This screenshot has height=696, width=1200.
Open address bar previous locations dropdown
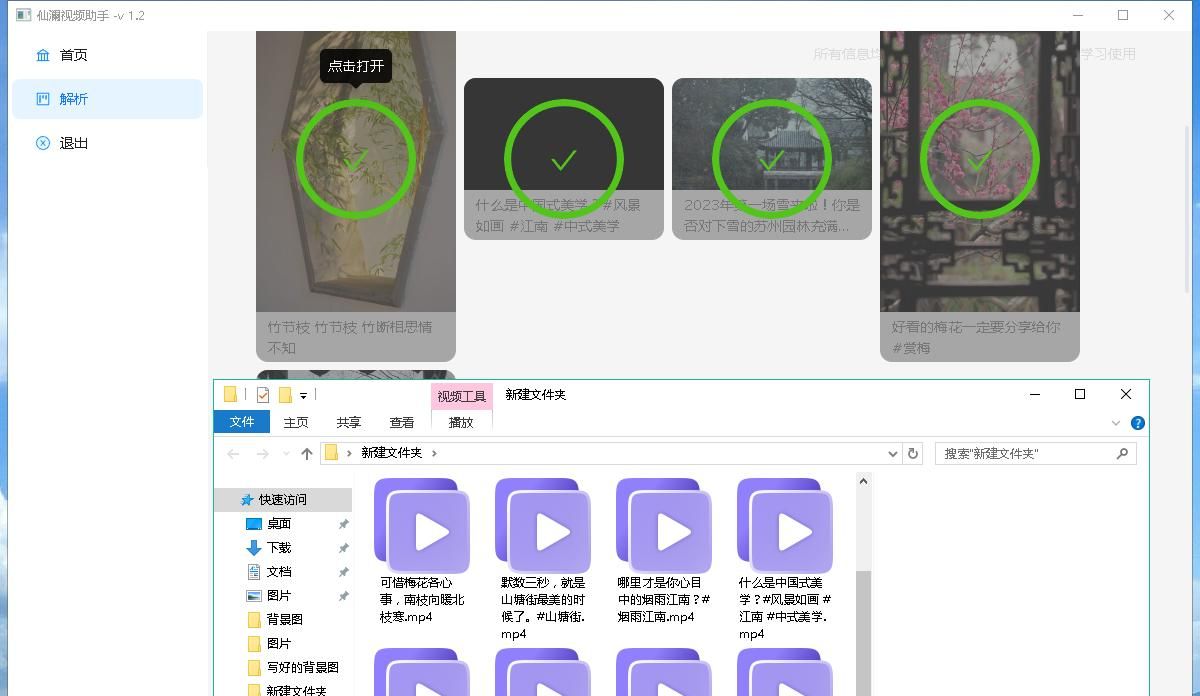click(x=893, y=453)
